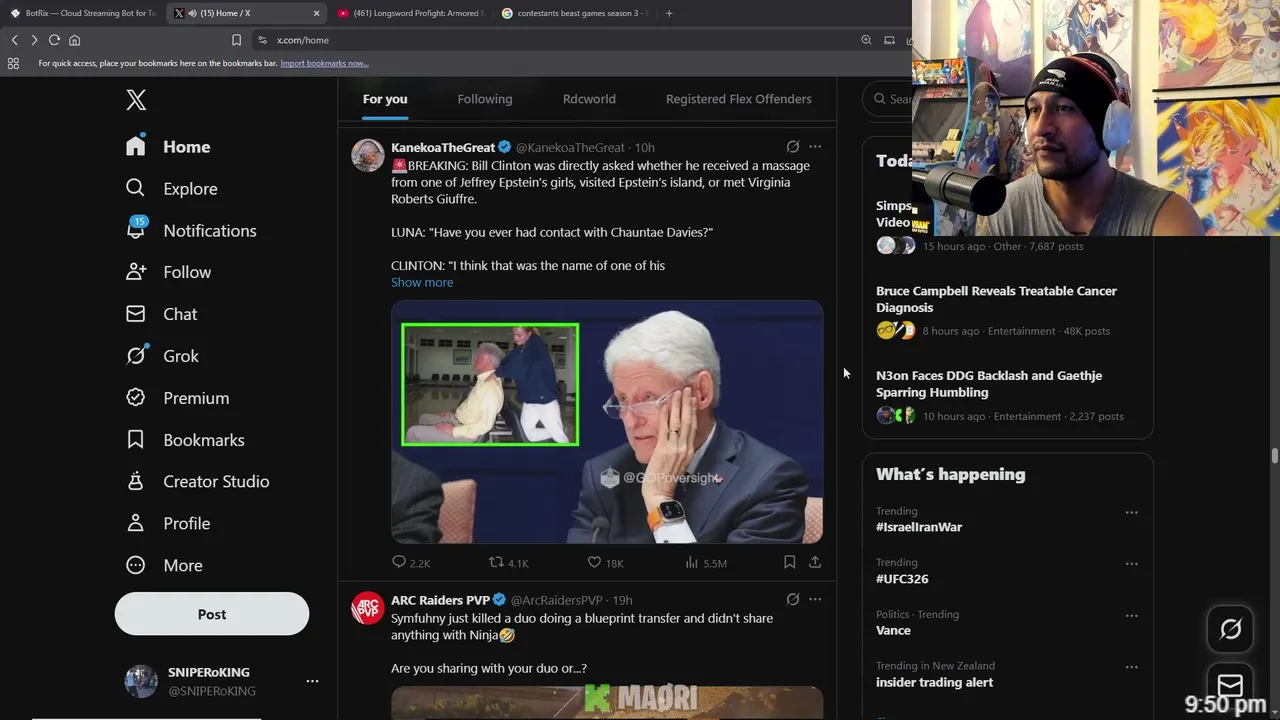
Task: Bookmark the KanekoaTheGreat post
Action: [x=789, y=563]
